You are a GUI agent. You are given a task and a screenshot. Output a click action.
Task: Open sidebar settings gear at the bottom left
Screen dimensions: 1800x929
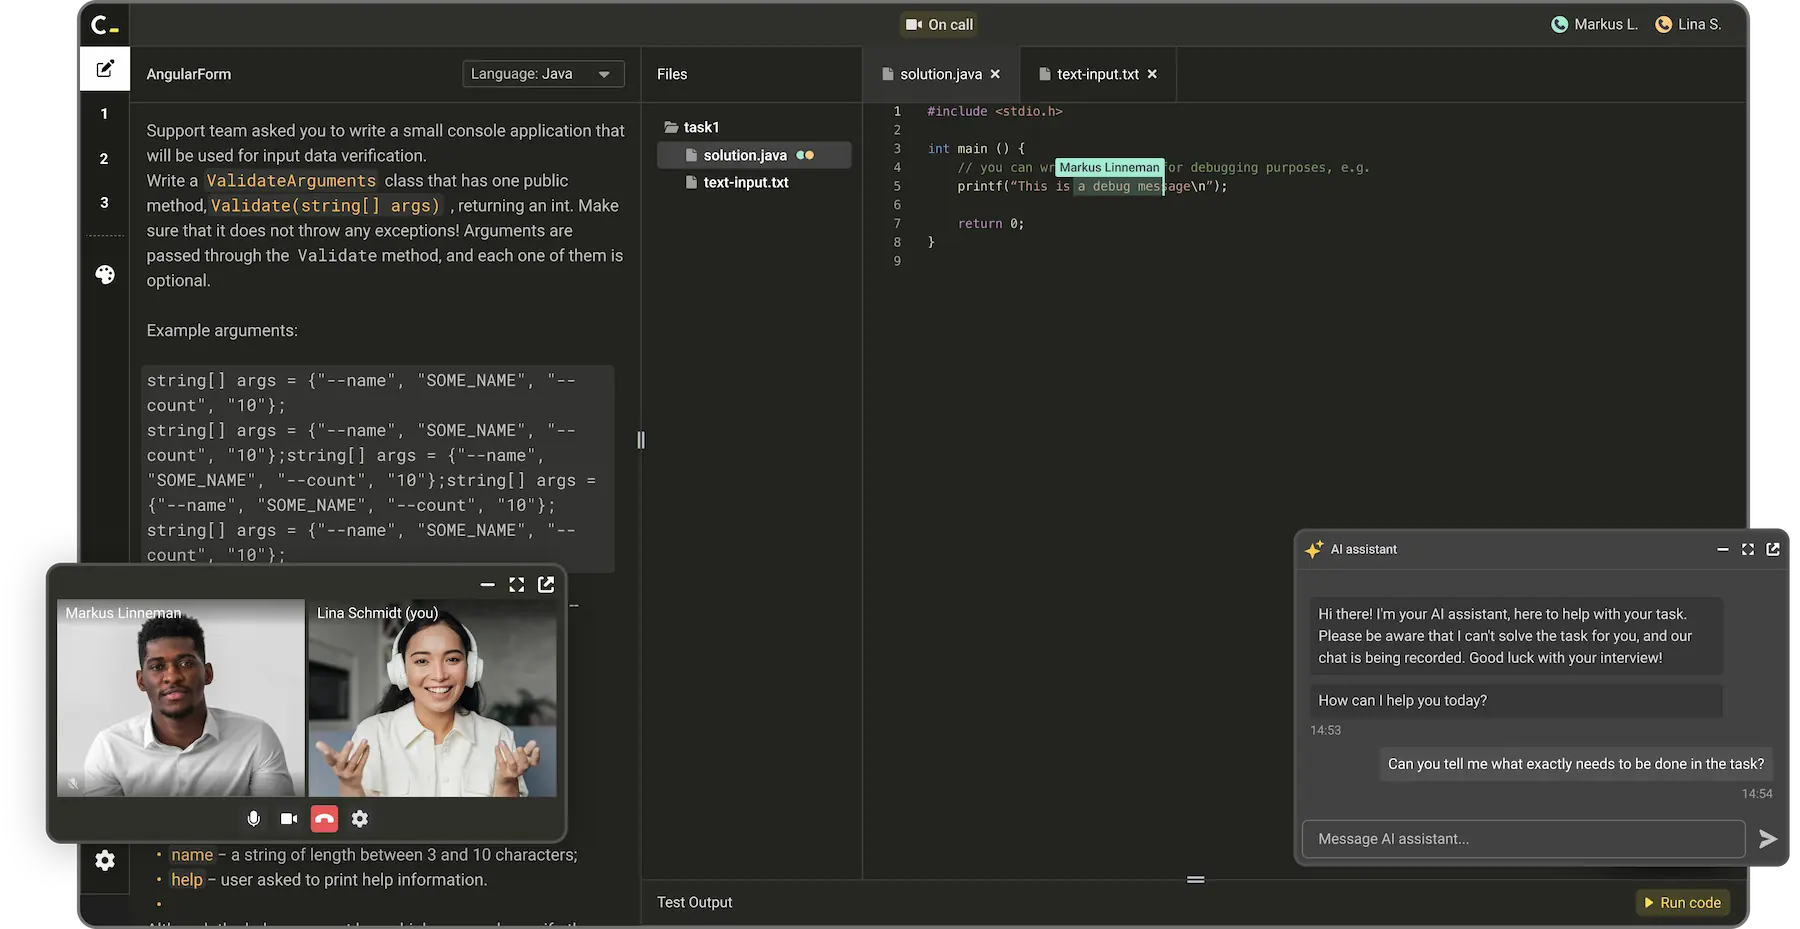(105, 860)
